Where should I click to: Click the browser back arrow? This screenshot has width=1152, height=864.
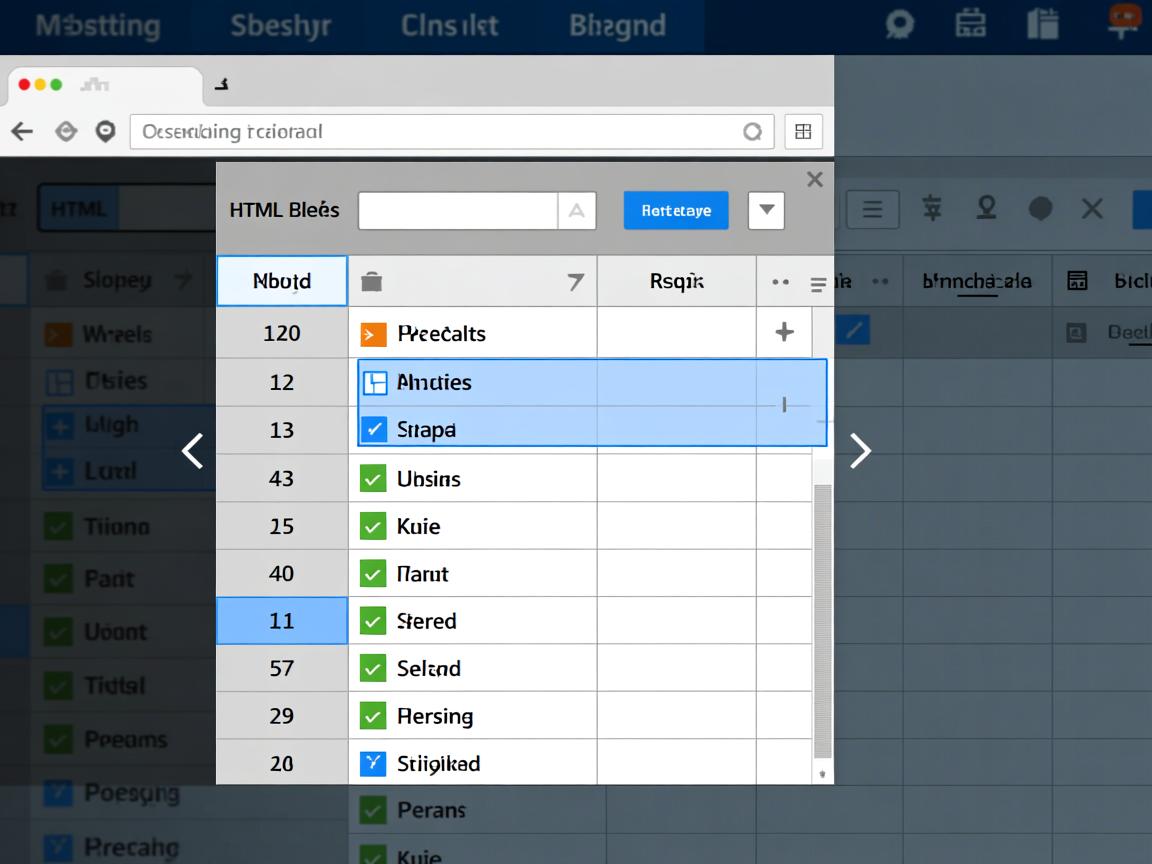click(22, 131)
